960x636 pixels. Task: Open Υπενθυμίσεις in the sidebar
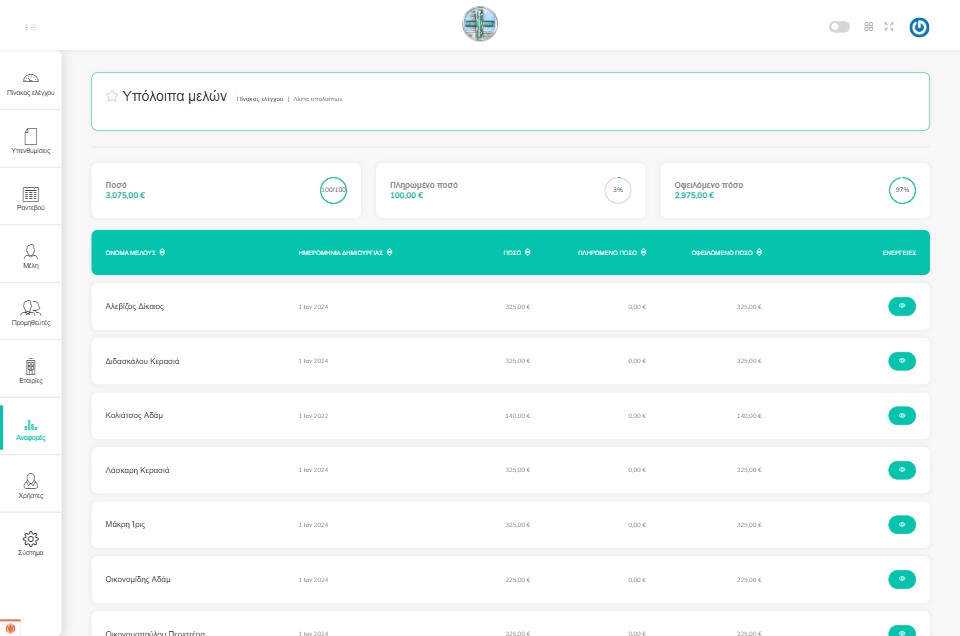click(x=31, y=141)
